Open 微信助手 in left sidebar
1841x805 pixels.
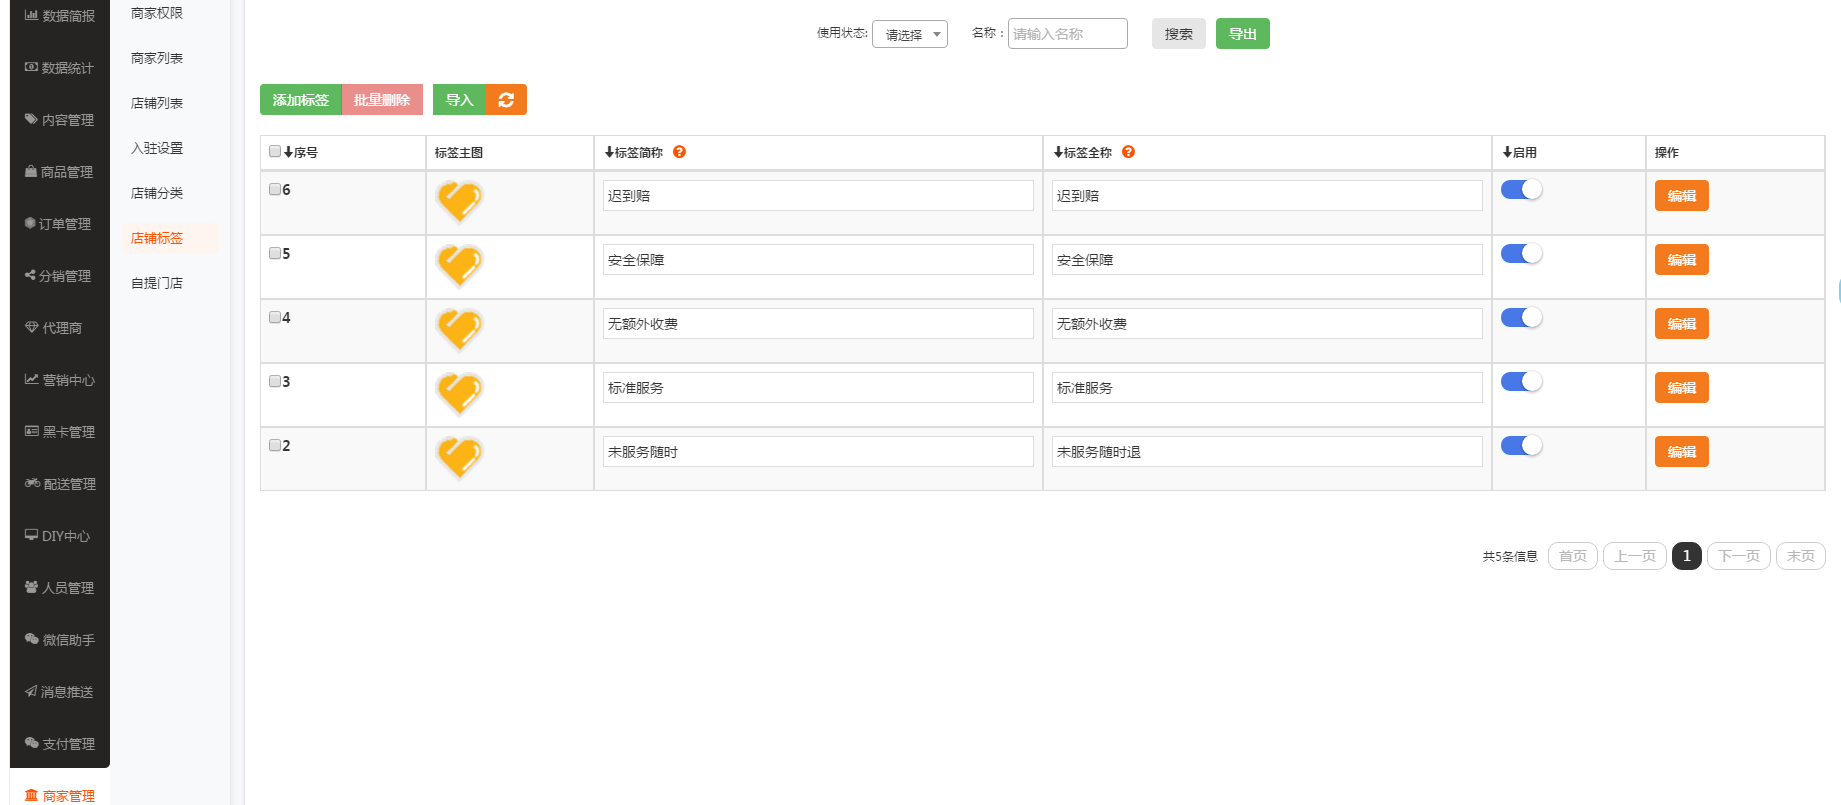click(x=60, y=640)
